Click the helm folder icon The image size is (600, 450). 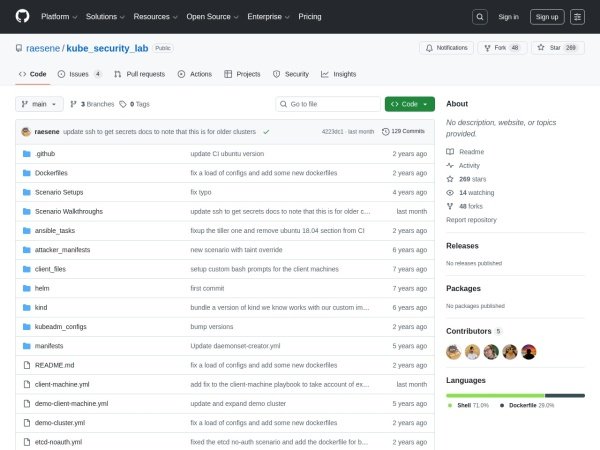tap(26, 288)
